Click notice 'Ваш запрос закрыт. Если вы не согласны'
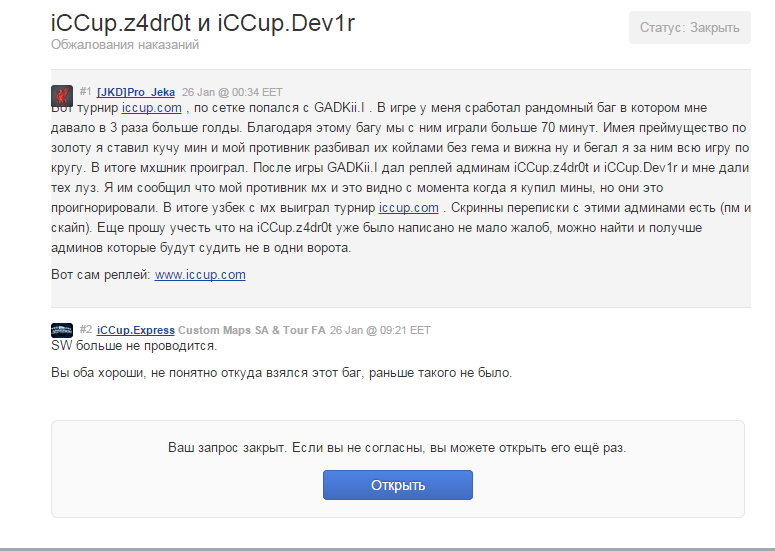The image size is (775, 551). tap(296, 448)
